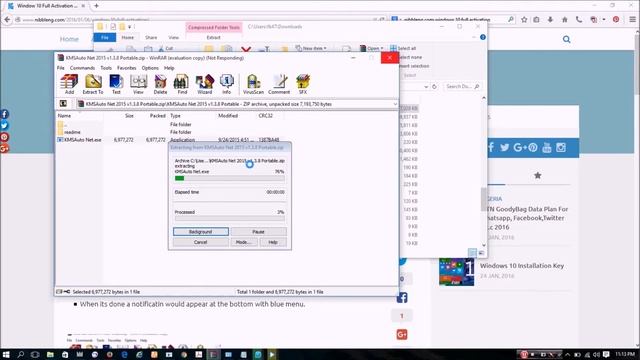Click YouTube icon in blue social bar
Screen dimensions: 640x360
pyautogui.click(x=547, y=147)
